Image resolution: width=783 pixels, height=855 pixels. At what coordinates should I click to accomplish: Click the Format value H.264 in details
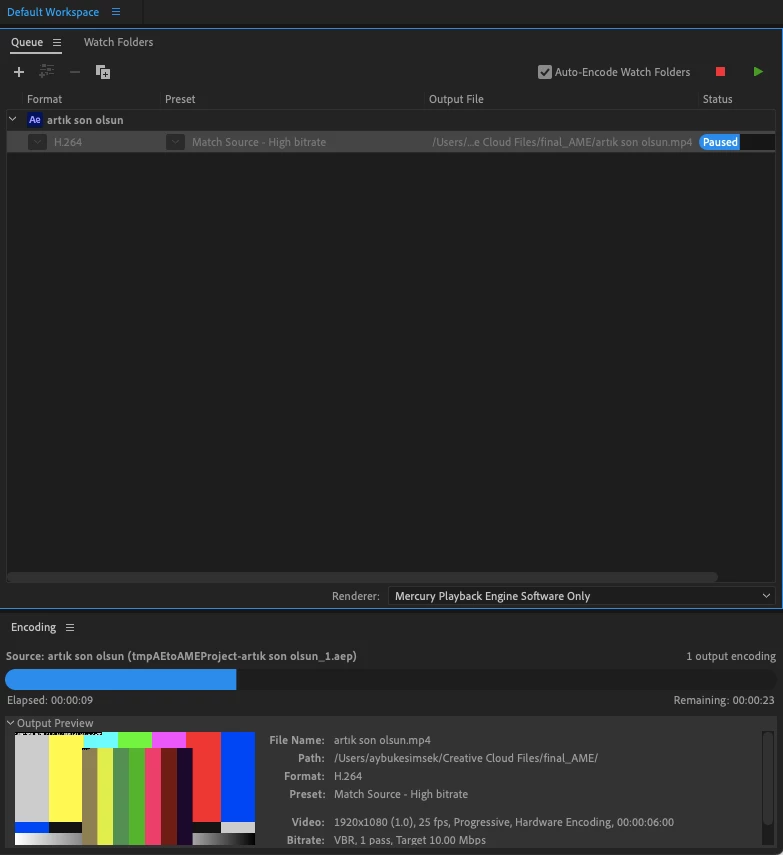[x=347, y=776]
